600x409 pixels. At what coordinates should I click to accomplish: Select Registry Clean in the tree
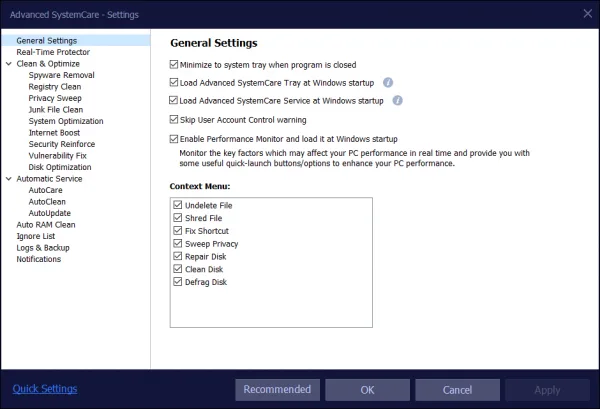(x=55, y=87)
